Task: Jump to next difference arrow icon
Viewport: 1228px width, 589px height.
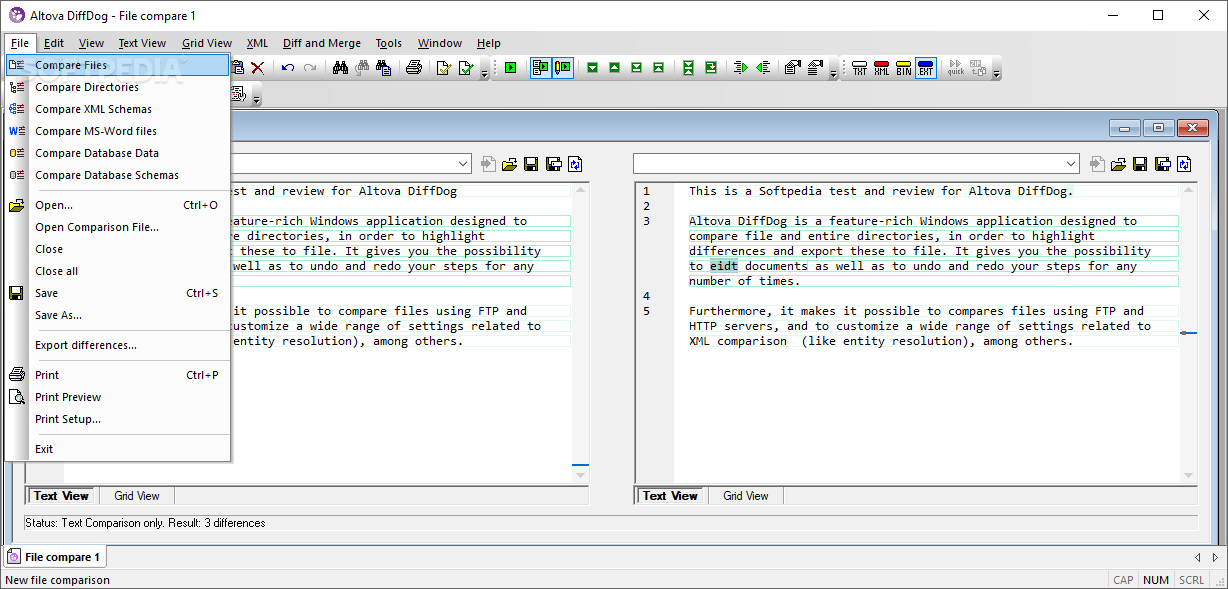Action: 592,68
